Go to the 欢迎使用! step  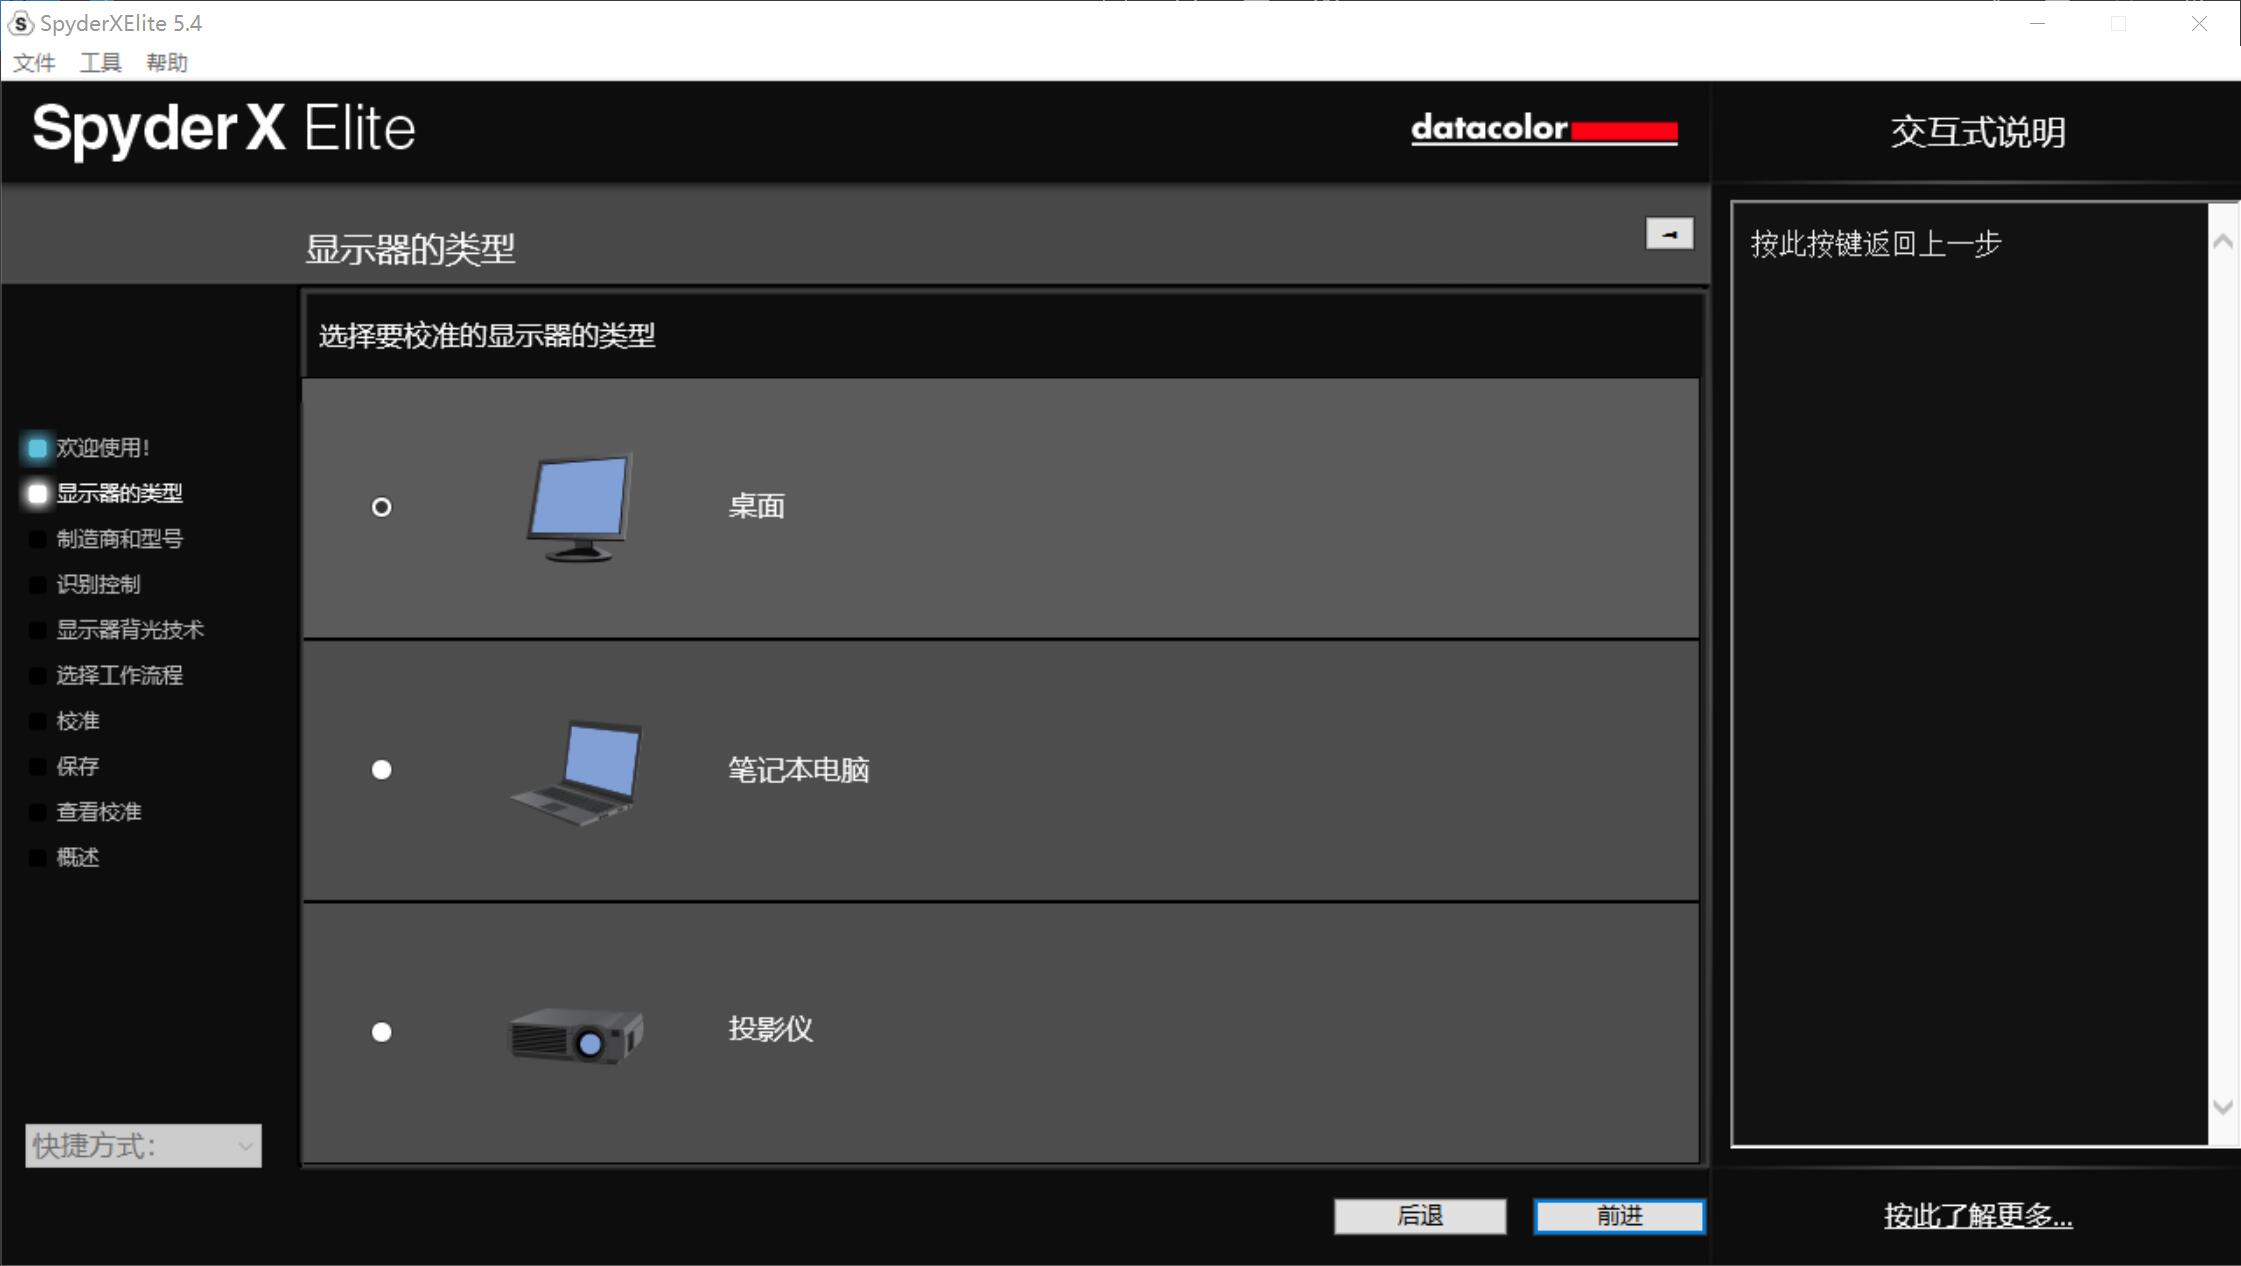pos(102,447)
